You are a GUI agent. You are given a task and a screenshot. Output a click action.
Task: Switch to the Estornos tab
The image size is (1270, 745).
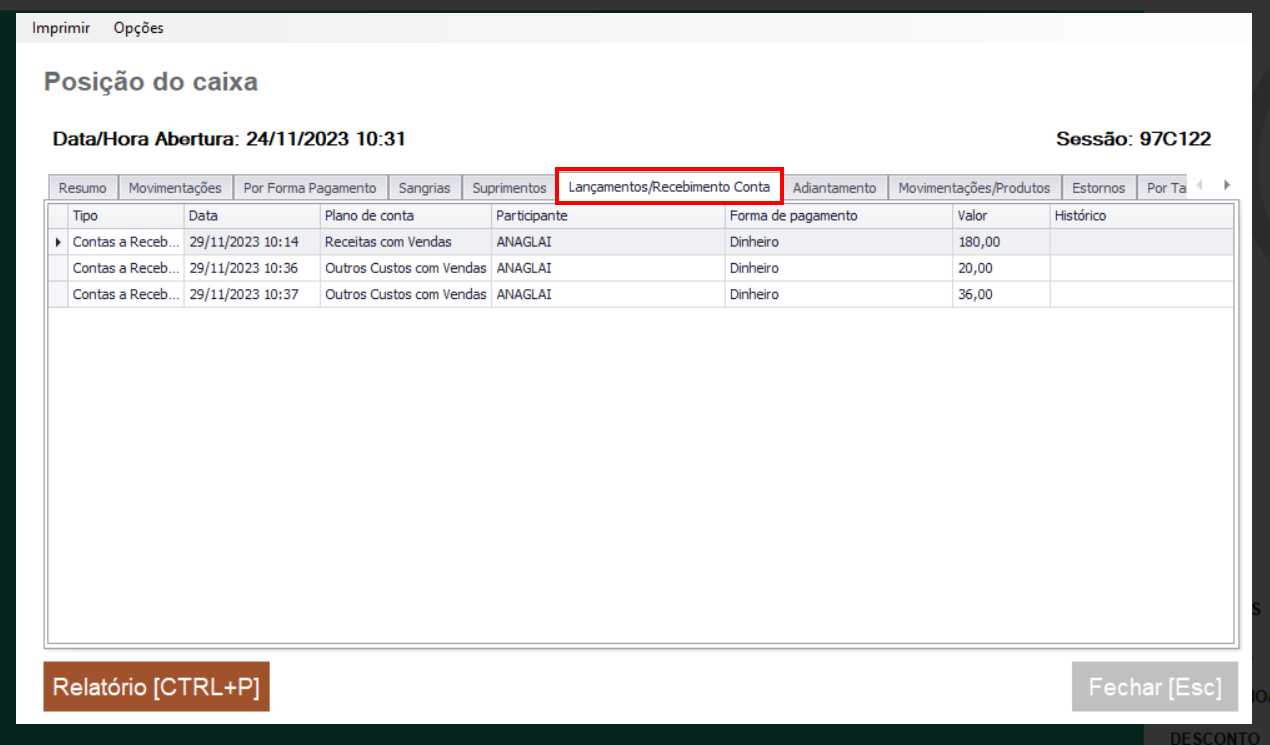[1098, 188]
